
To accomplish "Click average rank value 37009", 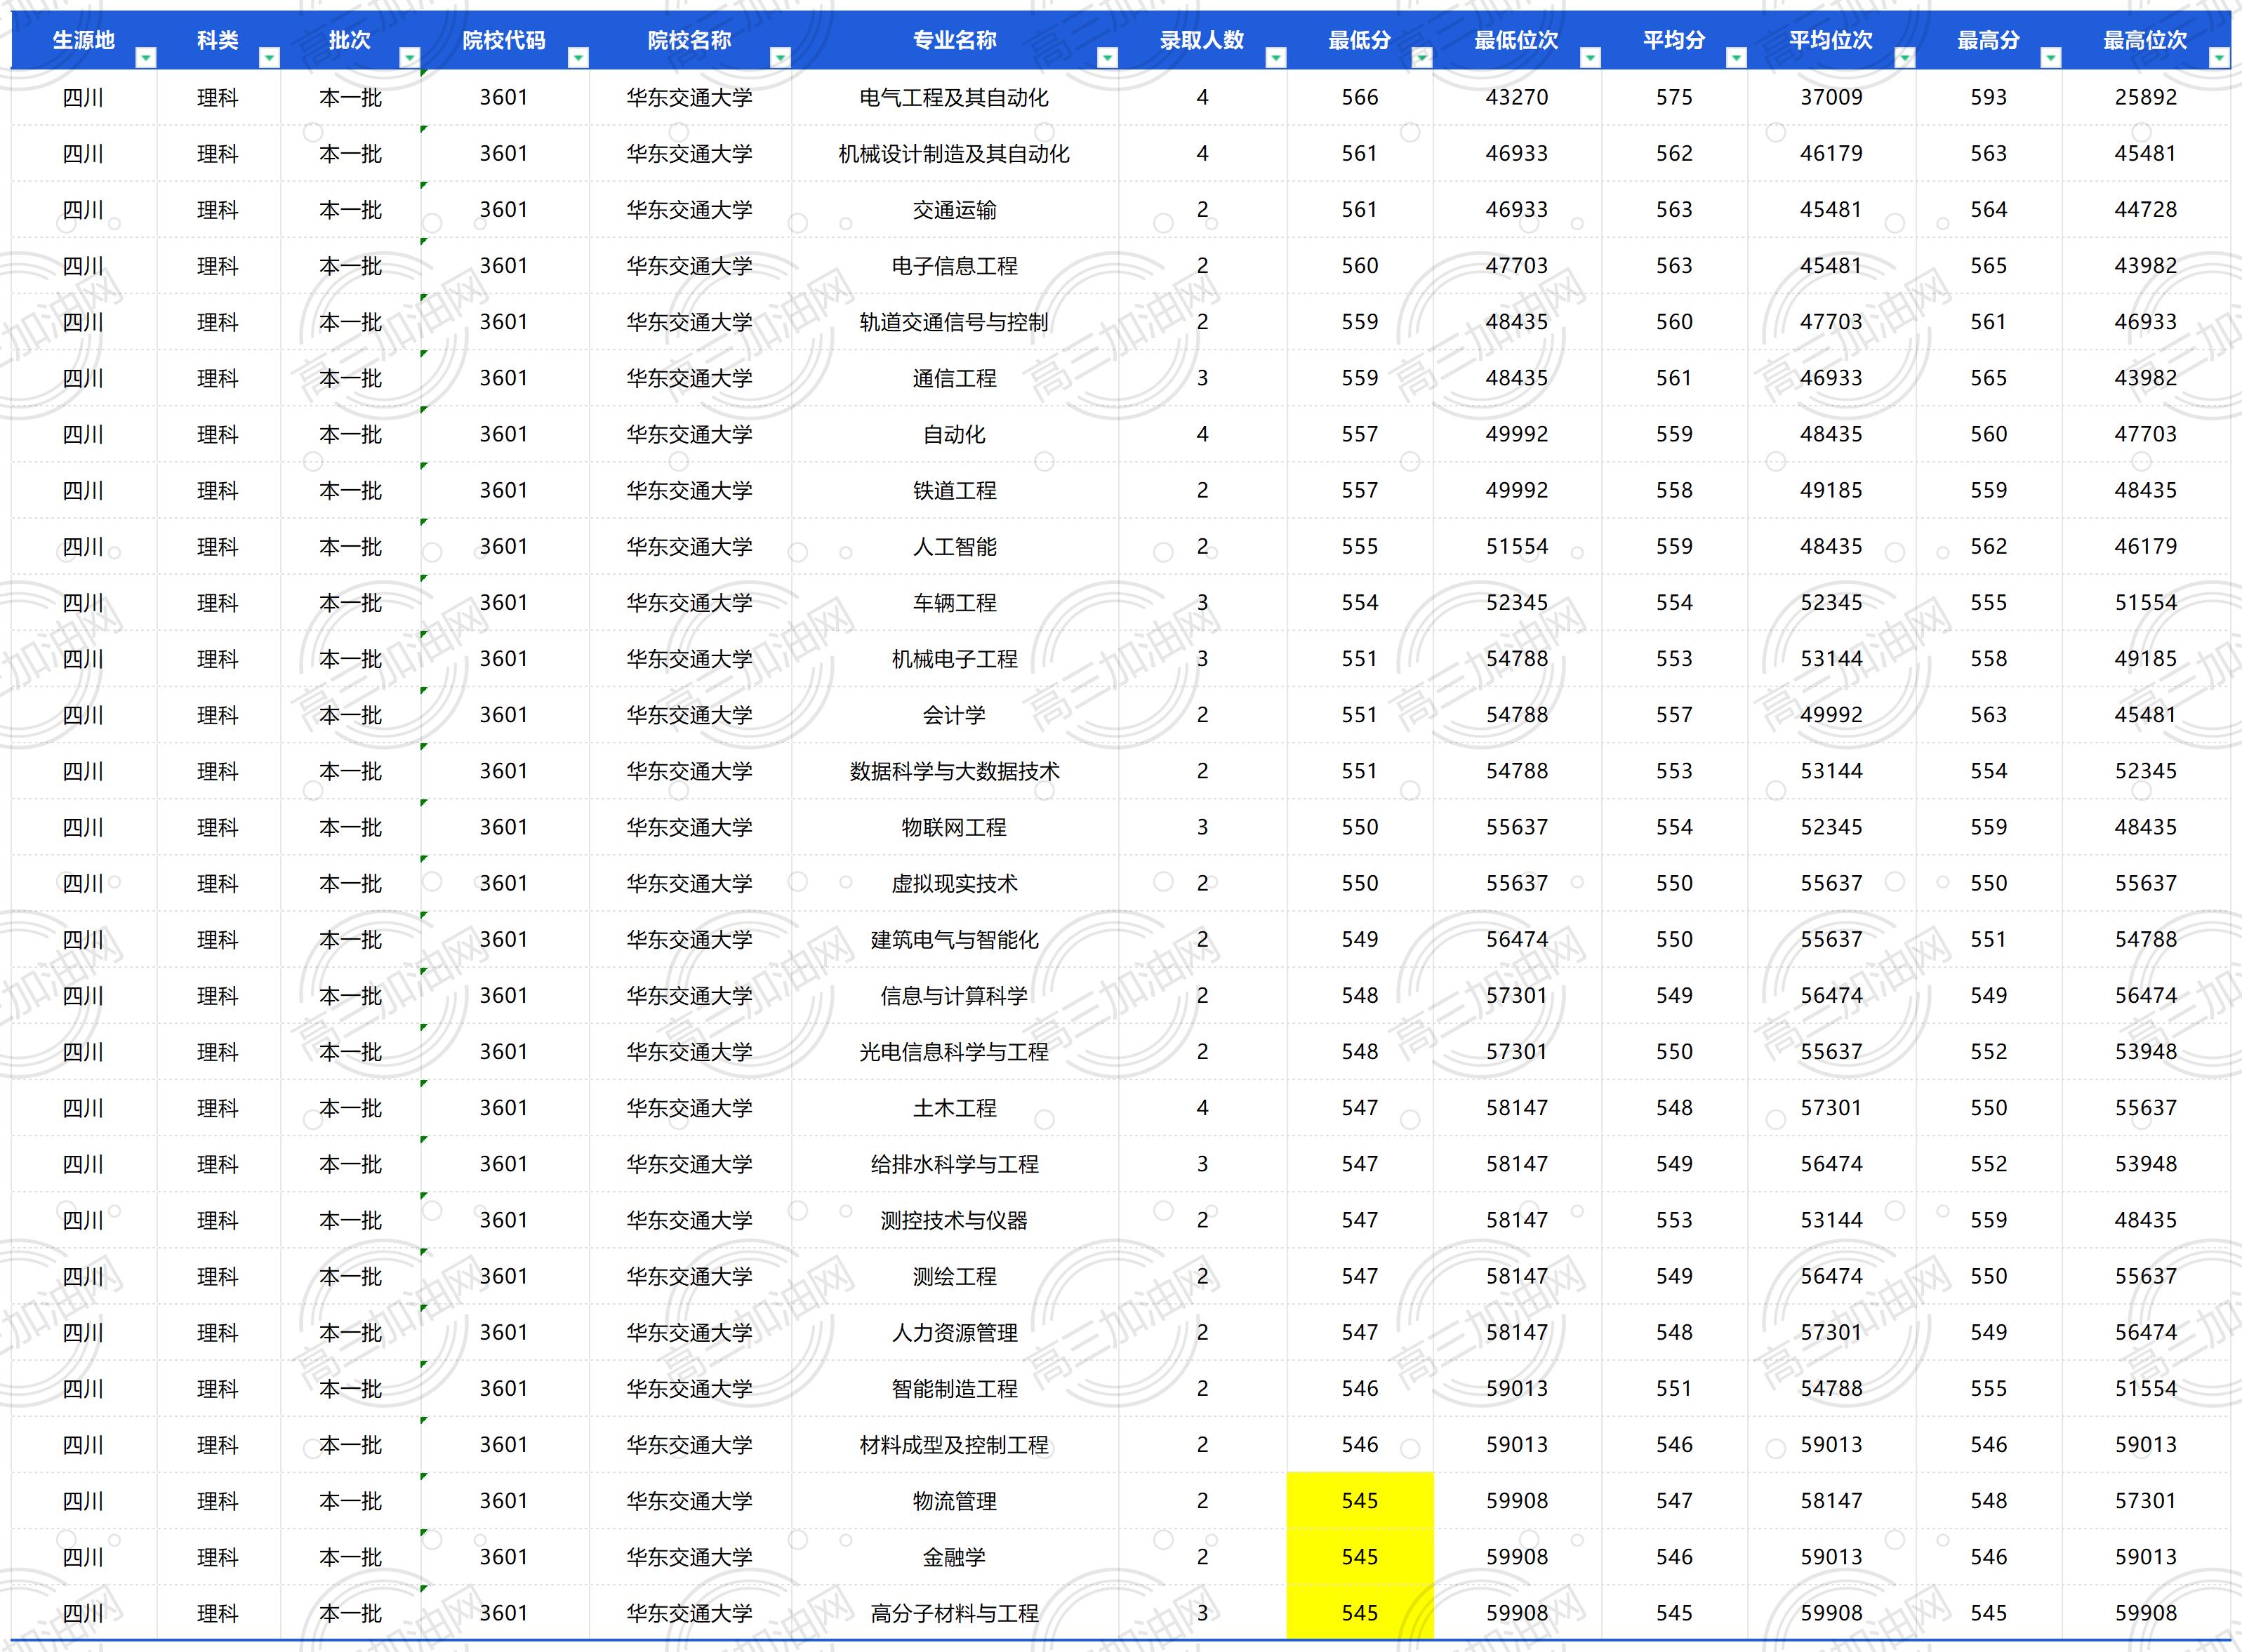I will (1832, 98).
